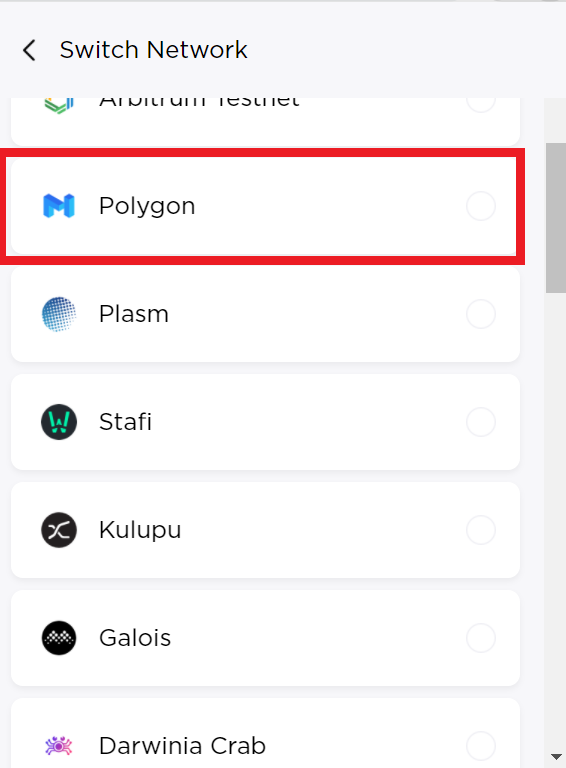This screenshot has height=768, width=566.
Task: Choose the Kulupu network label
Action: 140,530
